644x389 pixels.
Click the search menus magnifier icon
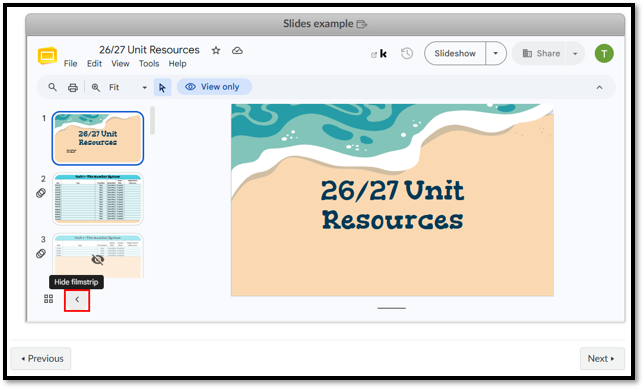coord(53,87)
